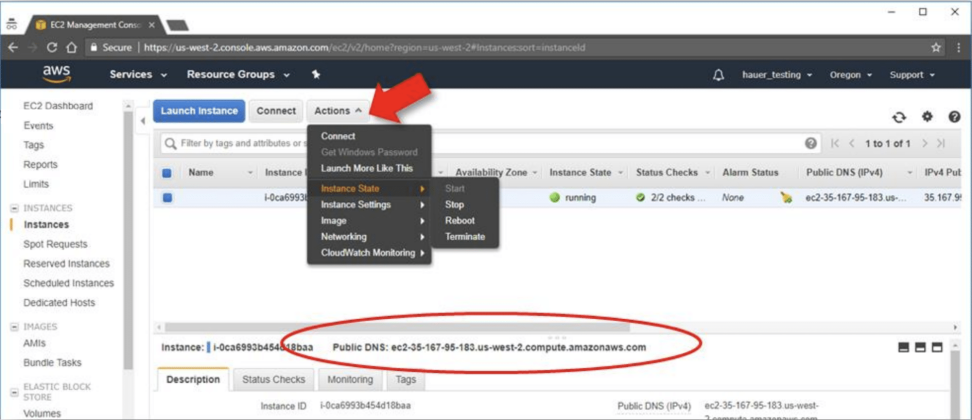Open a new browser tab
972x420 pixels.
177,25
